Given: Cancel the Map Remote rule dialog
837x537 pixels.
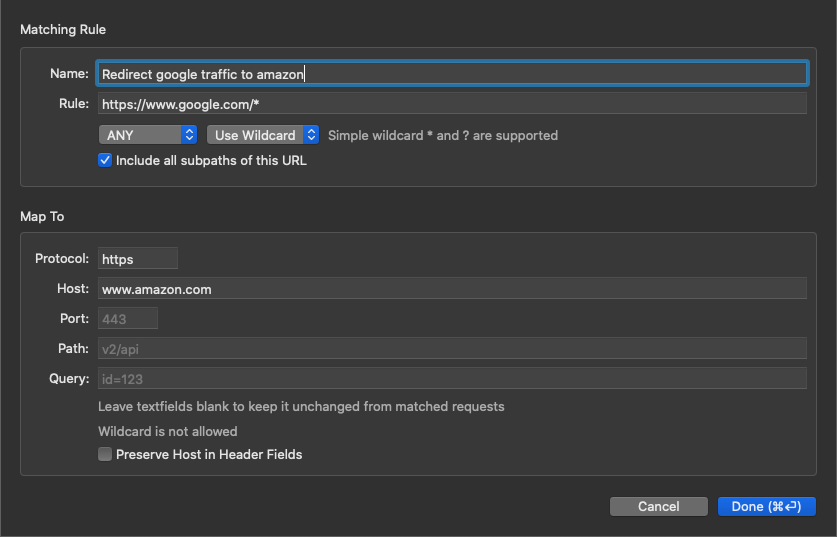Looking at the screenshot, I should point(659,506).
